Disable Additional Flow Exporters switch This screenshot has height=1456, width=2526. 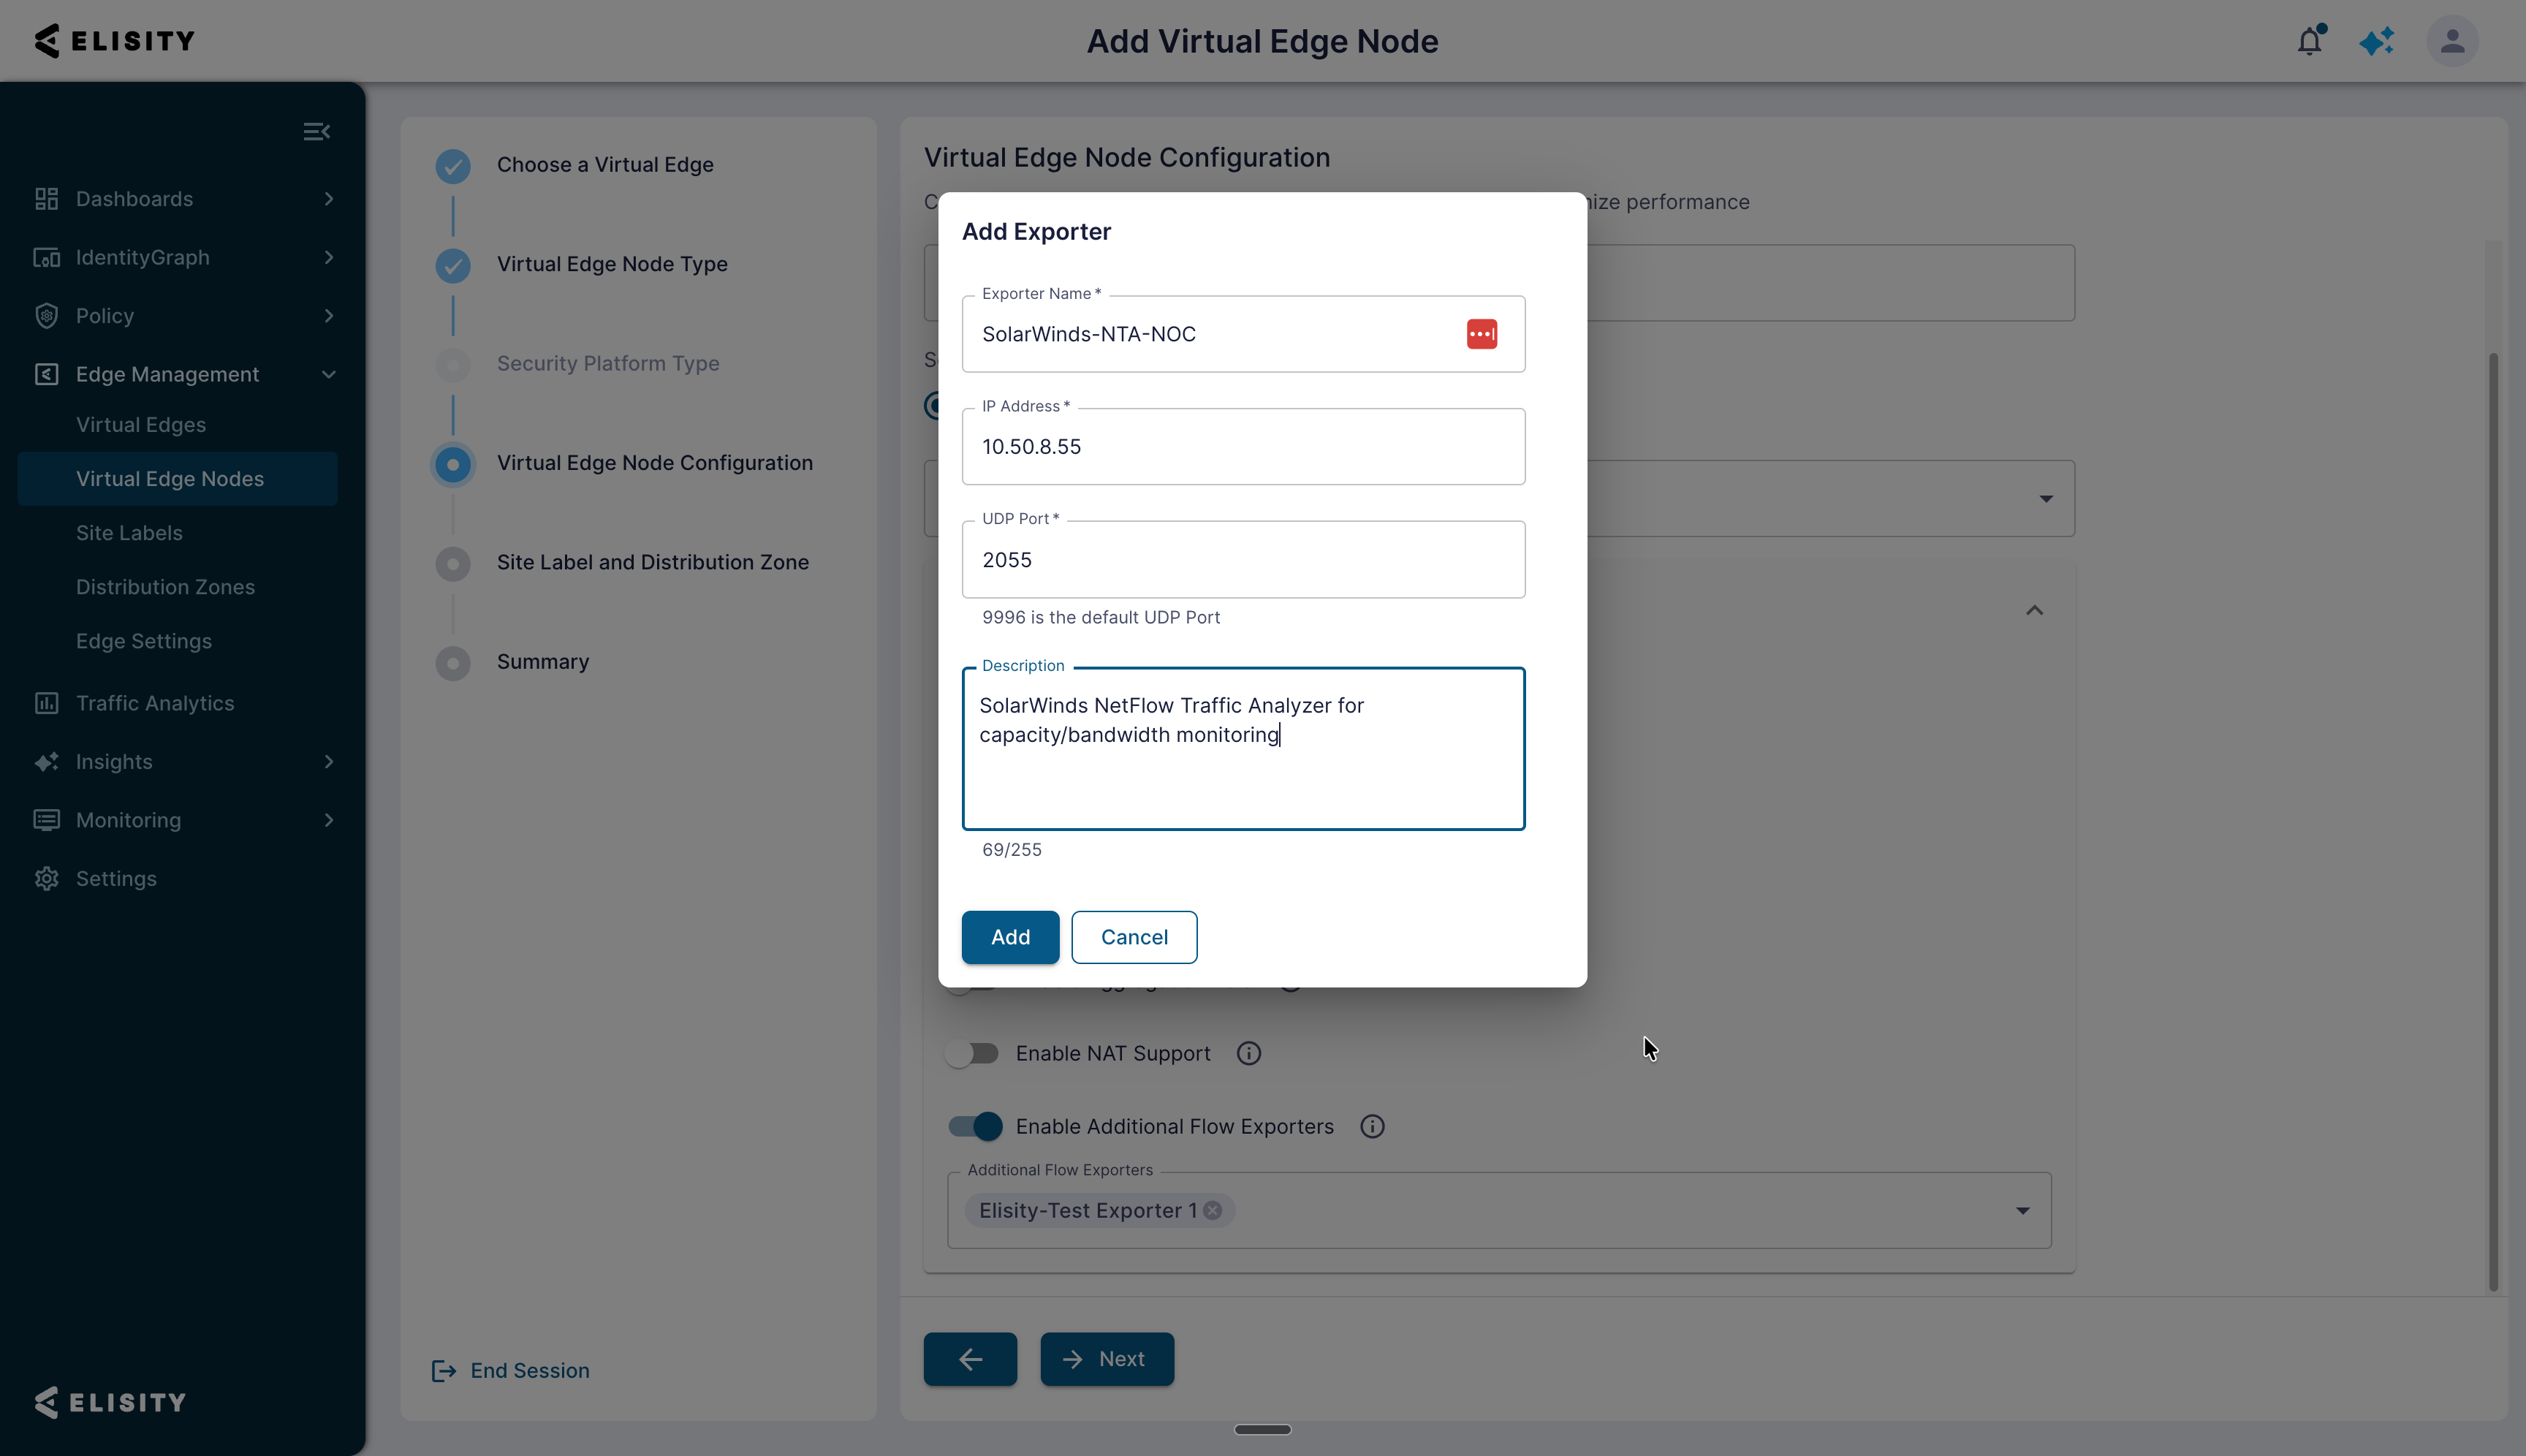tap(975, 1127)
